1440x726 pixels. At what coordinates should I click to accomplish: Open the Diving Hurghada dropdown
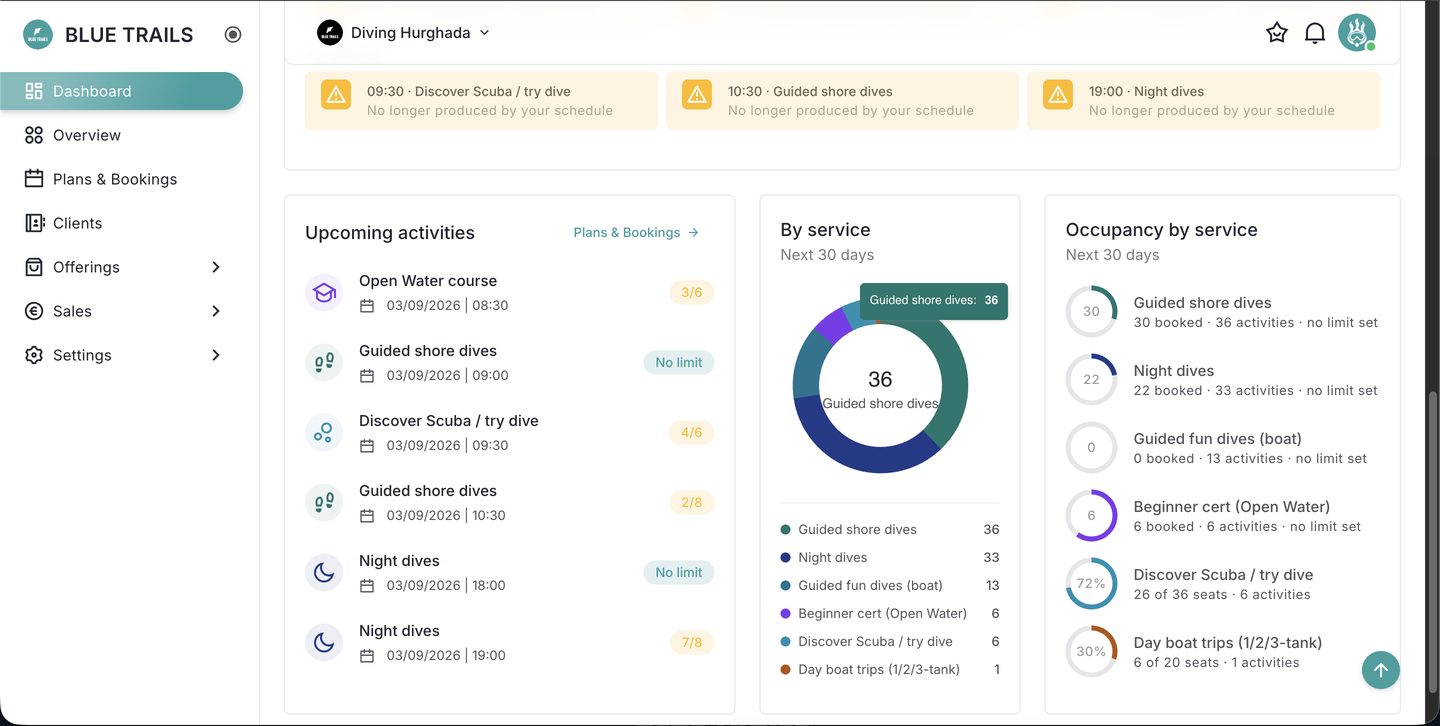(404, 33)
